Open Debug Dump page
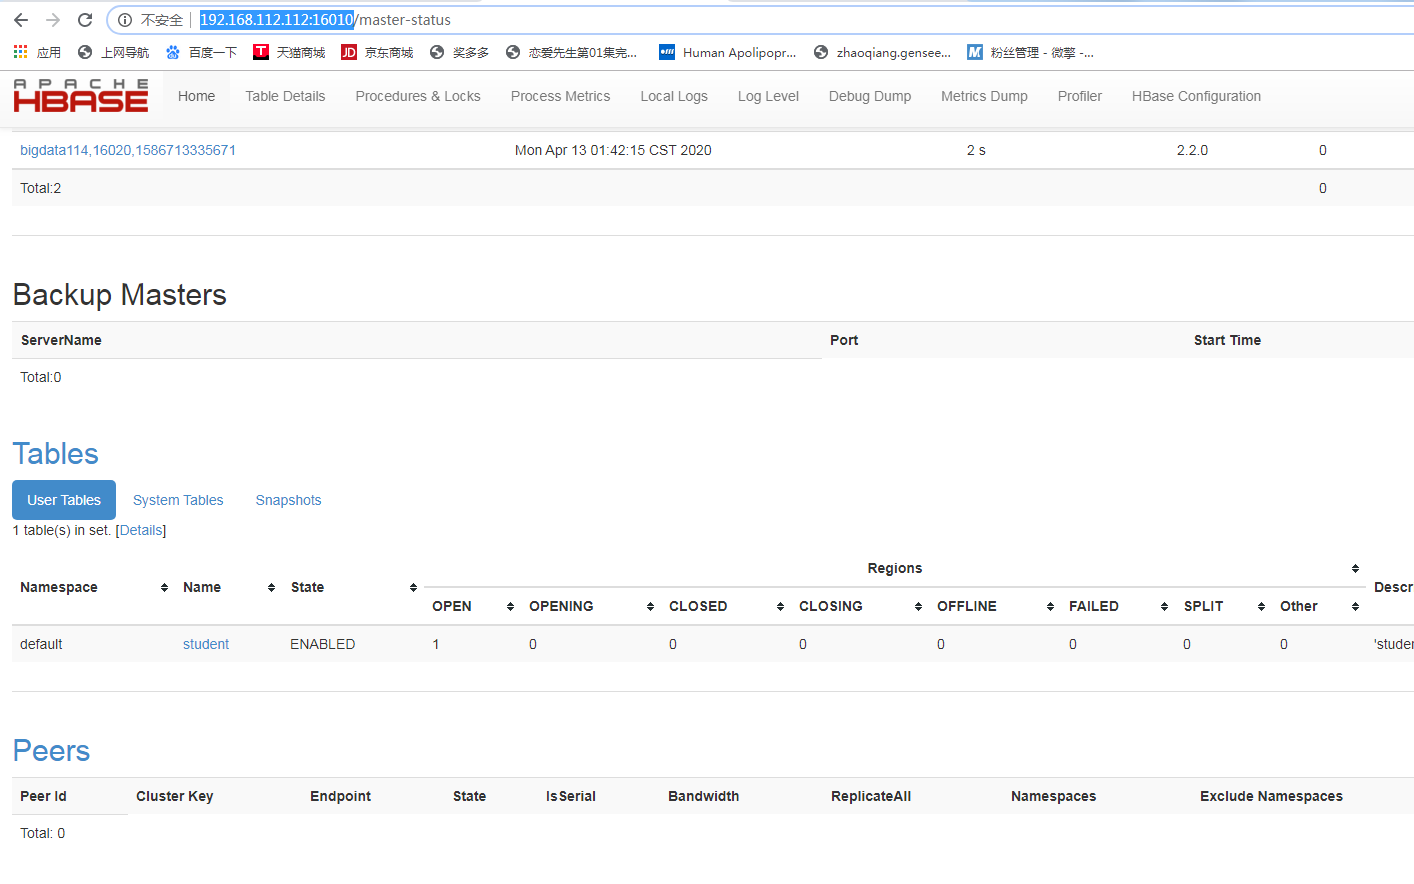 870,96
